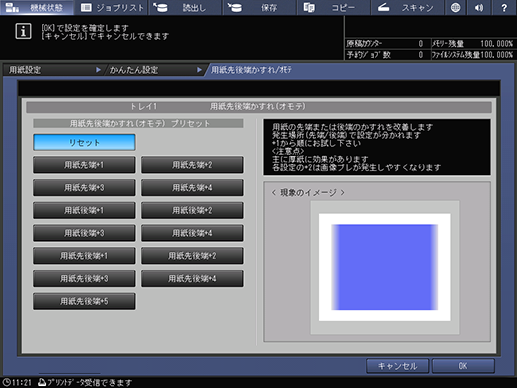Select preset 用紙先後端+3
Viewport: 517px width, 388px height.
pos(84,278)
